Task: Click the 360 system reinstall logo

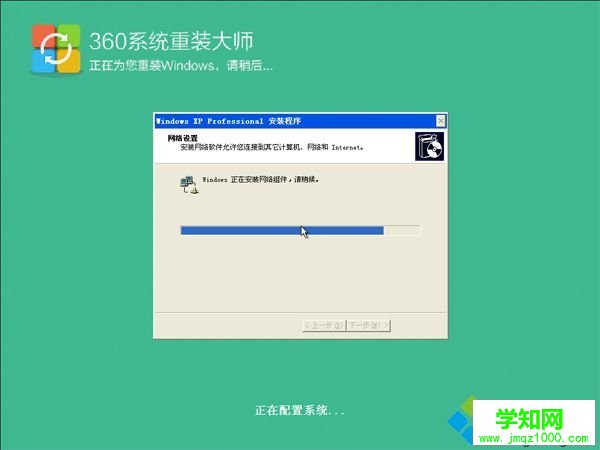Action: tap(56, 49)
